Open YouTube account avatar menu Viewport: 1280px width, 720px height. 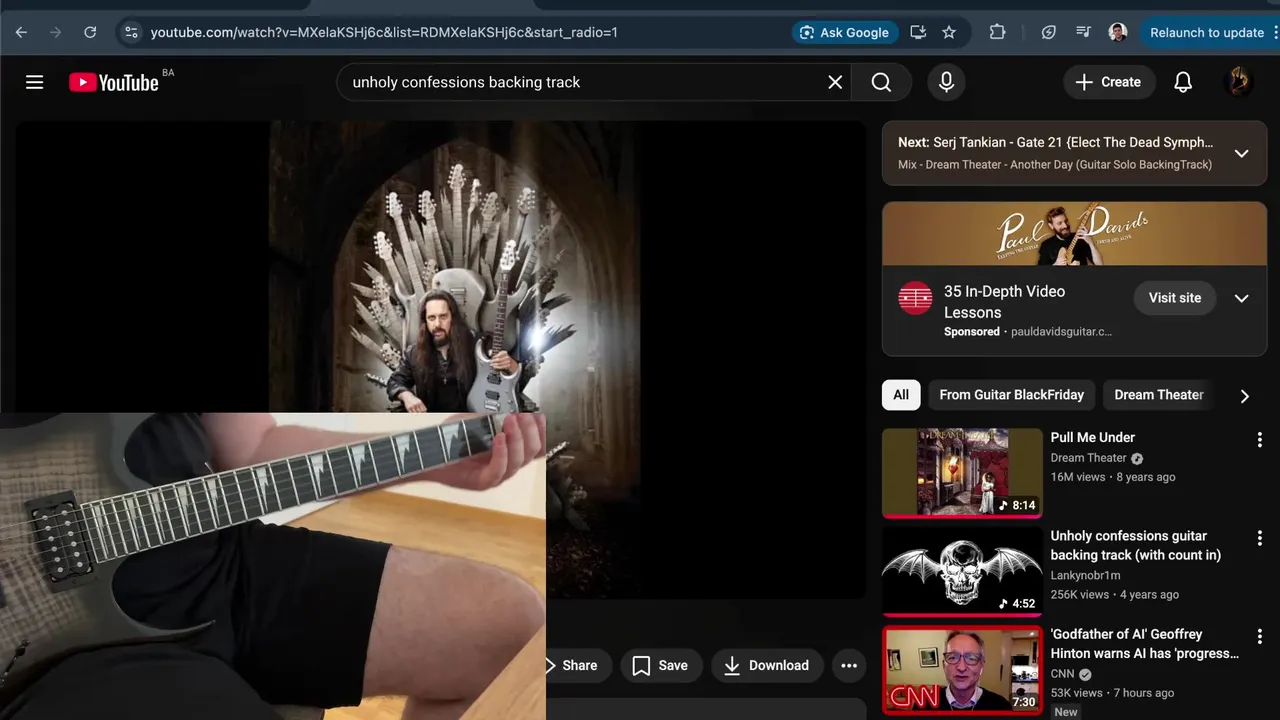pyautogui.click(x=1238, y=82)
